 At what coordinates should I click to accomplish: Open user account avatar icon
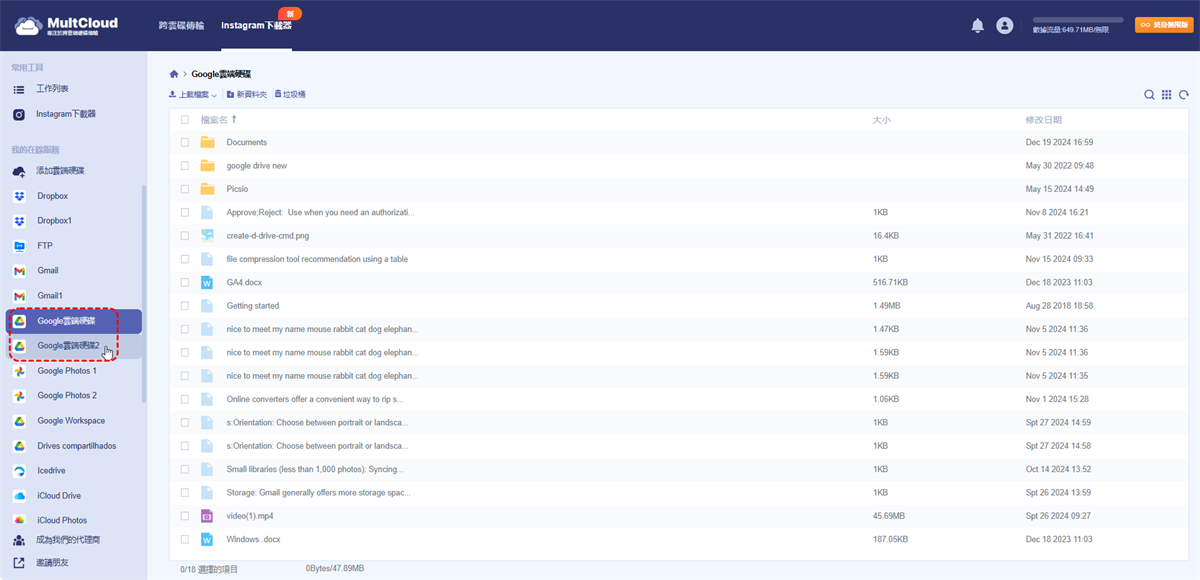tap(1005, 26)
